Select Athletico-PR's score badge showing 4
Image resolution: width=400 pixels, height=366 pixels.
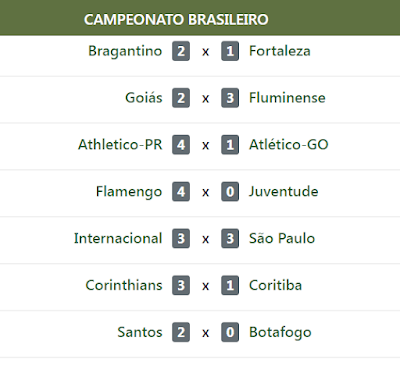[181, 145]
